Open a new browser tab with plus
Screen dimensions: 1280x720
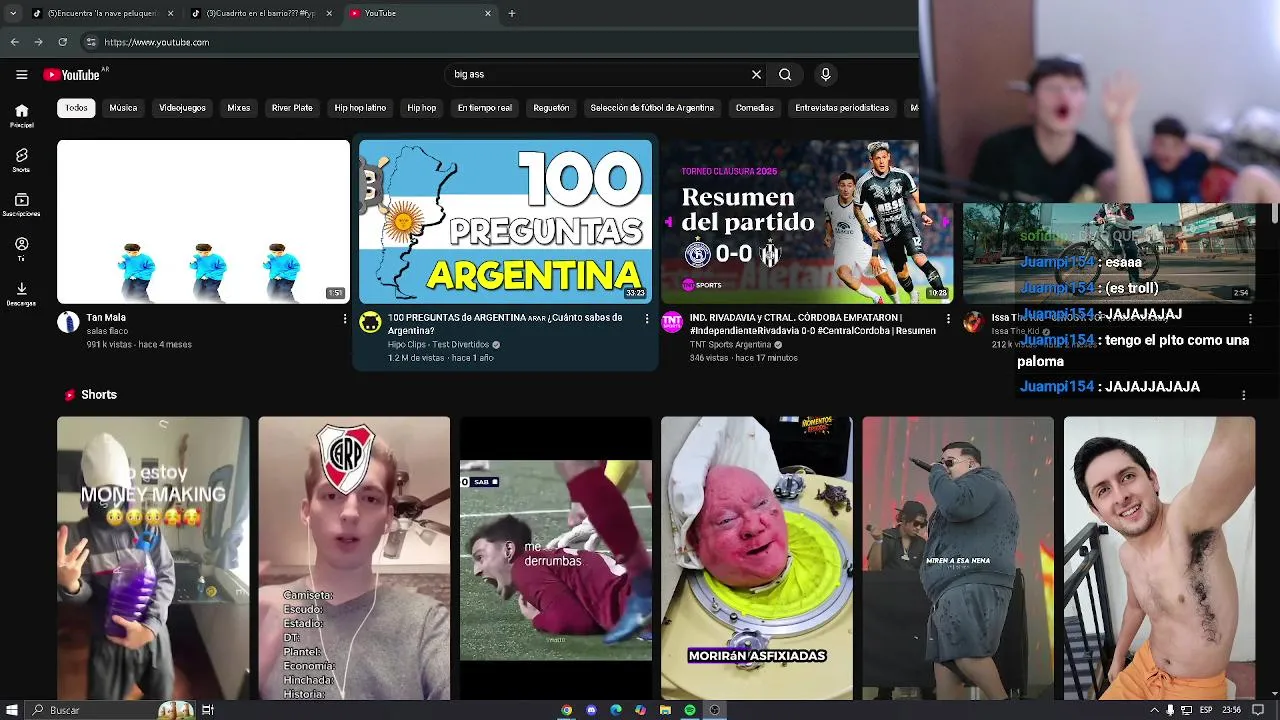tap(511, 13)
